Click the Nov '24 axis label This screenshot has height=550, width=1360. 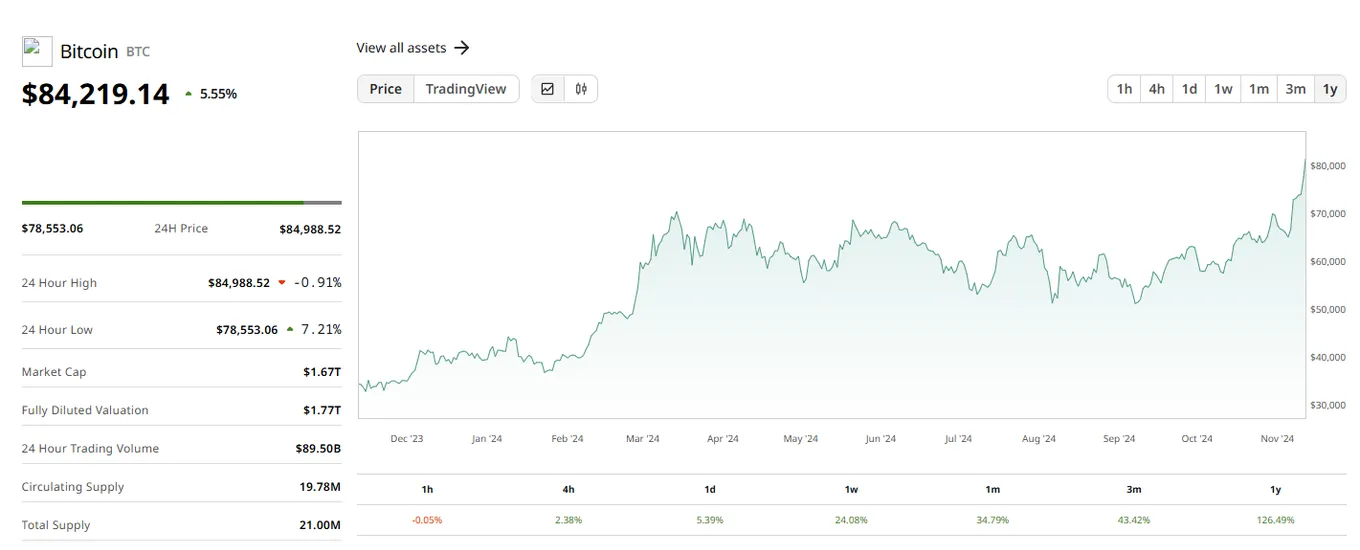[x=1277, y=439]
